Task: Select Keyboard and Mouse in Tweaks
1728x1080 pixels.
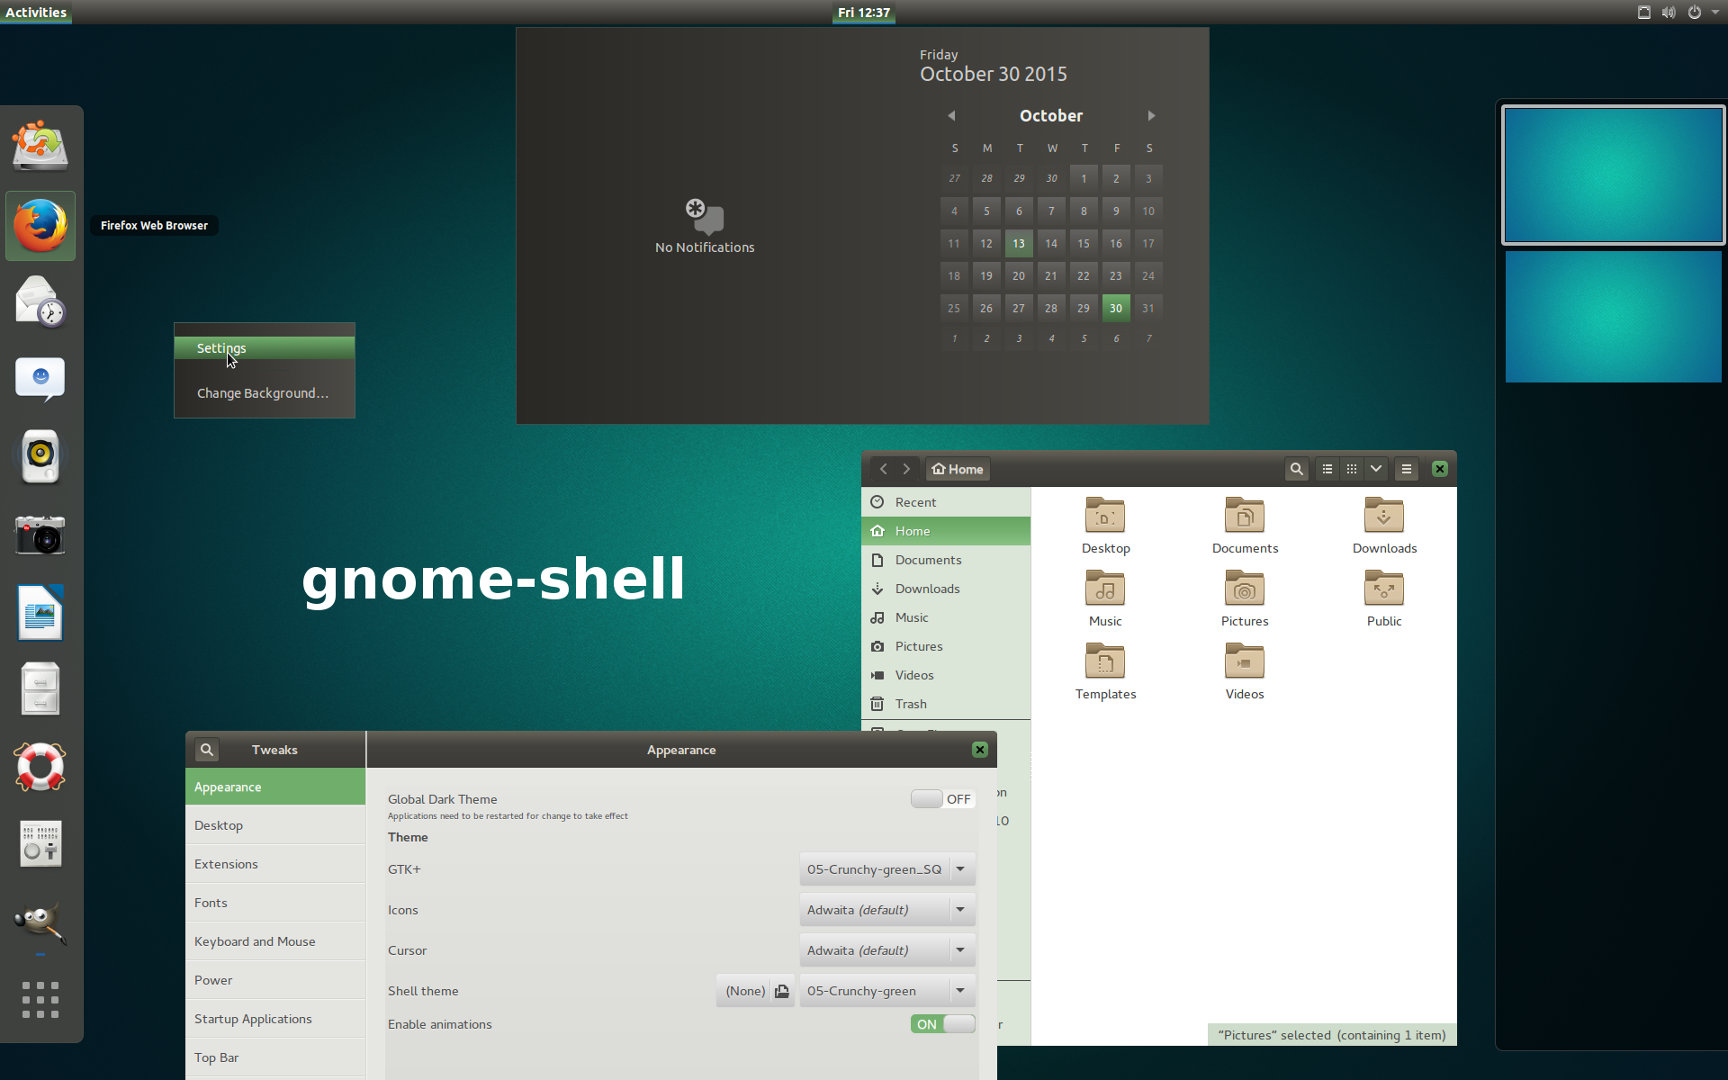Action: [275, 942]
